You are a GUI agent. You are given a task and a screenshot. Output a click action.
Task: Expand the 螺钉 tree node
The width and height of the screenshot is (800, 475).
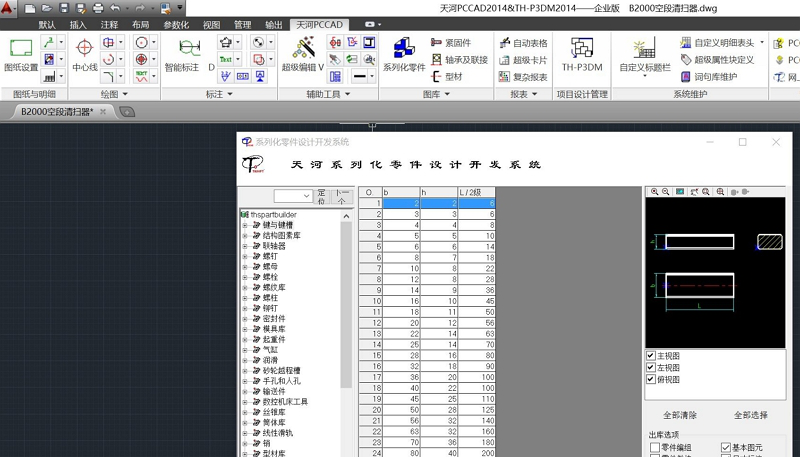pyautogui.click(x=244, y=256)
